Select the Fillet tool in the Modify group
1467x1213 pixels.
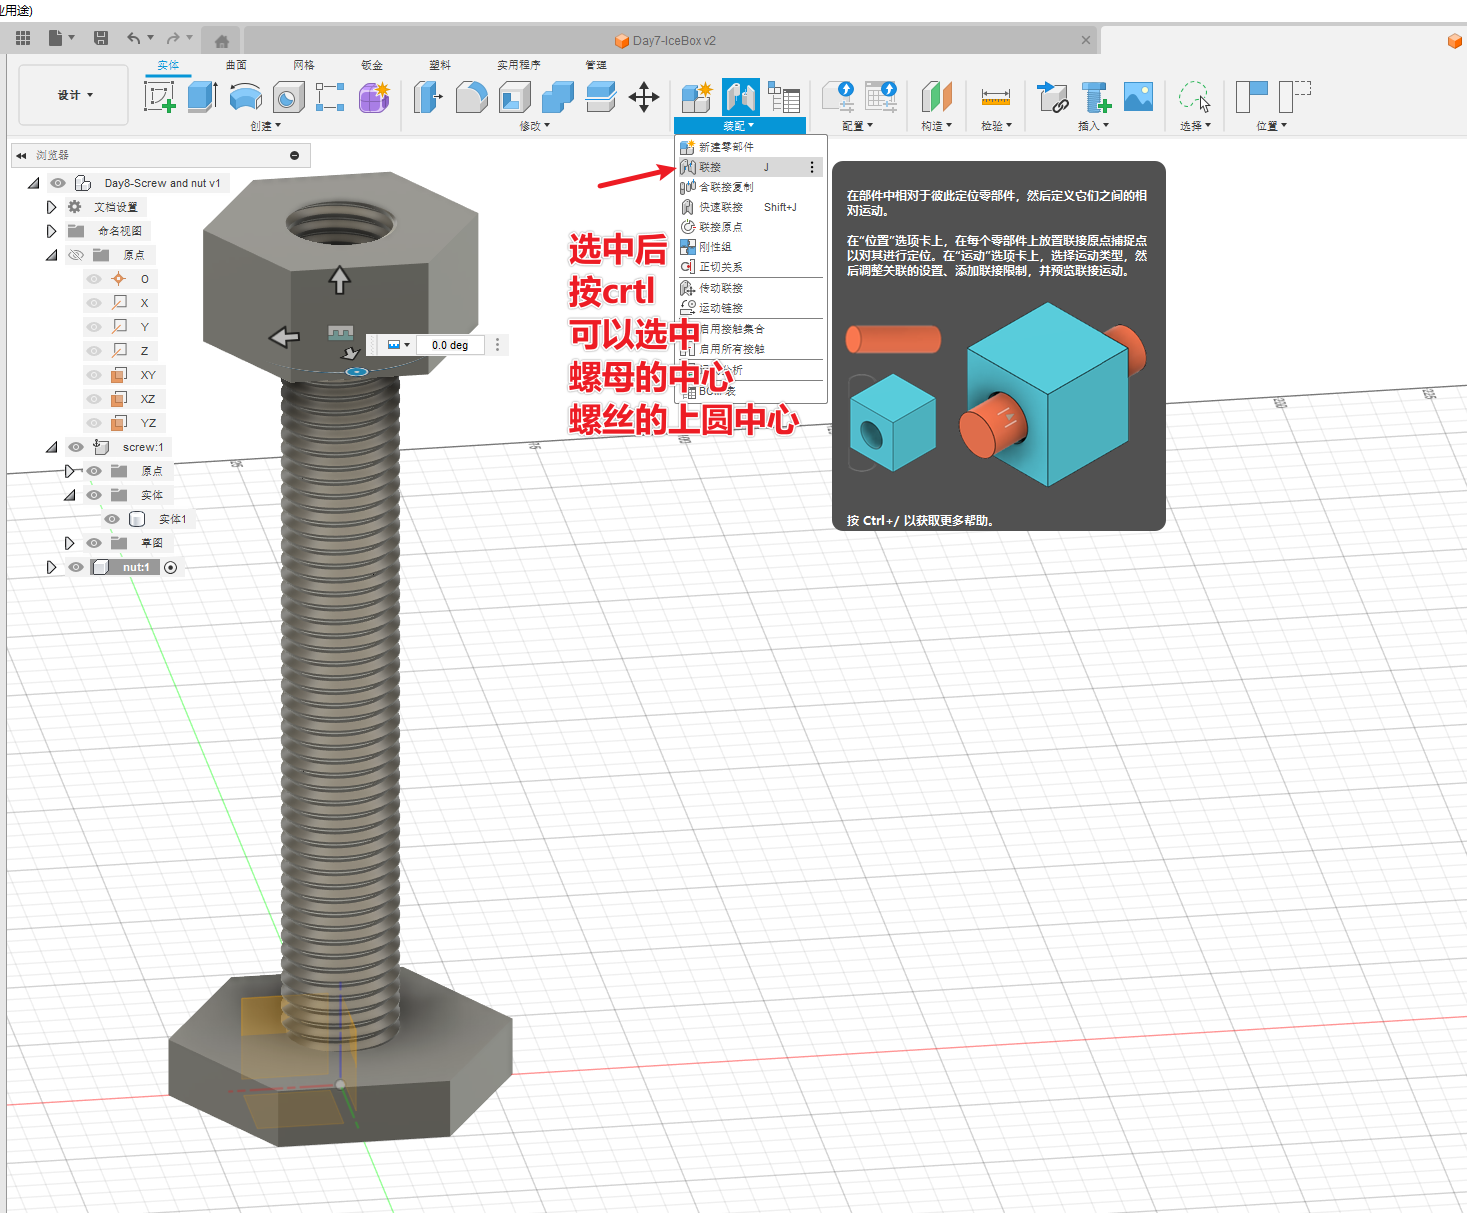471,97
